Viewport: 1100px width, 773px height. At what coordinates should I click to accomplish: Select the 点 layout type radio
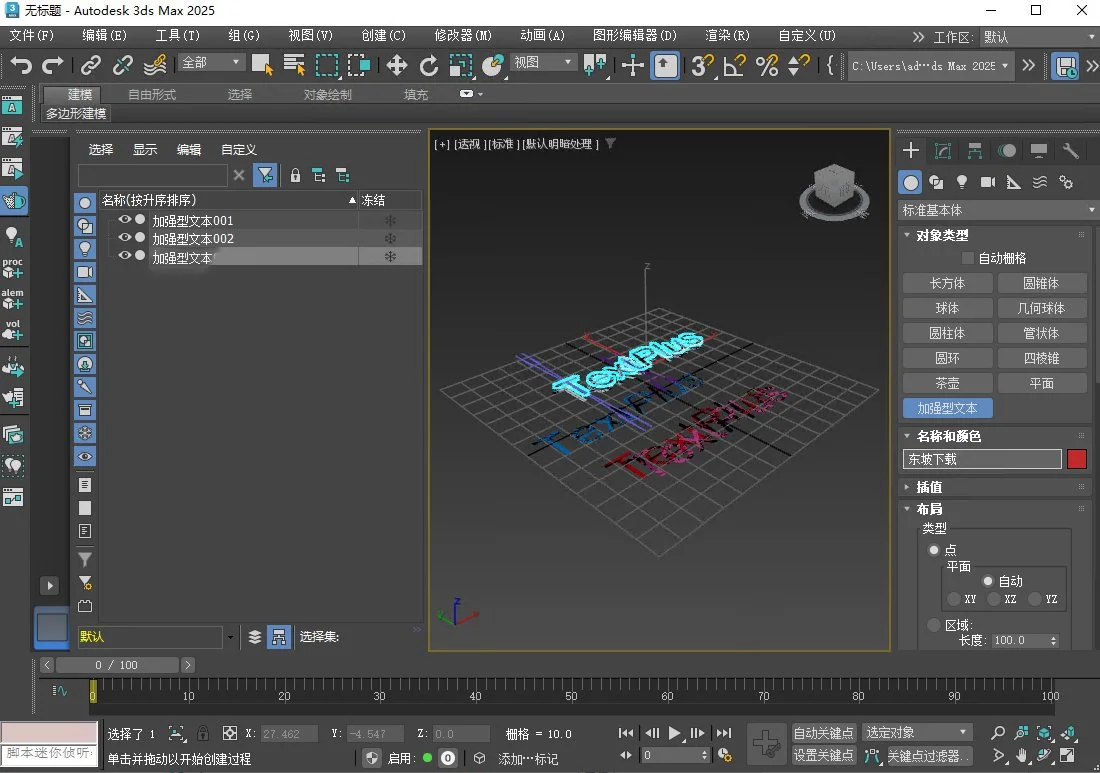tap(934, 550)
